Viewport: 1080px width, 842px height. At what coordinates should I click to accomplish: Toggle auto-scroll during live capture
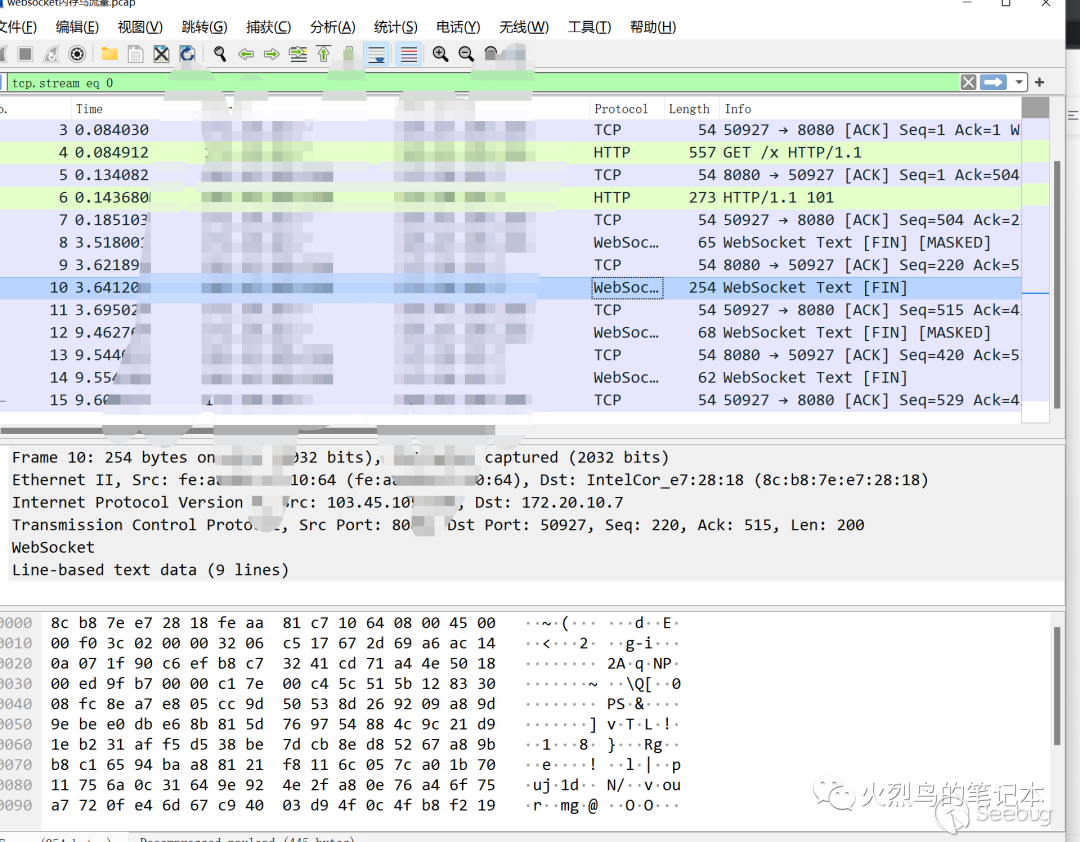[x=376, y=54]
